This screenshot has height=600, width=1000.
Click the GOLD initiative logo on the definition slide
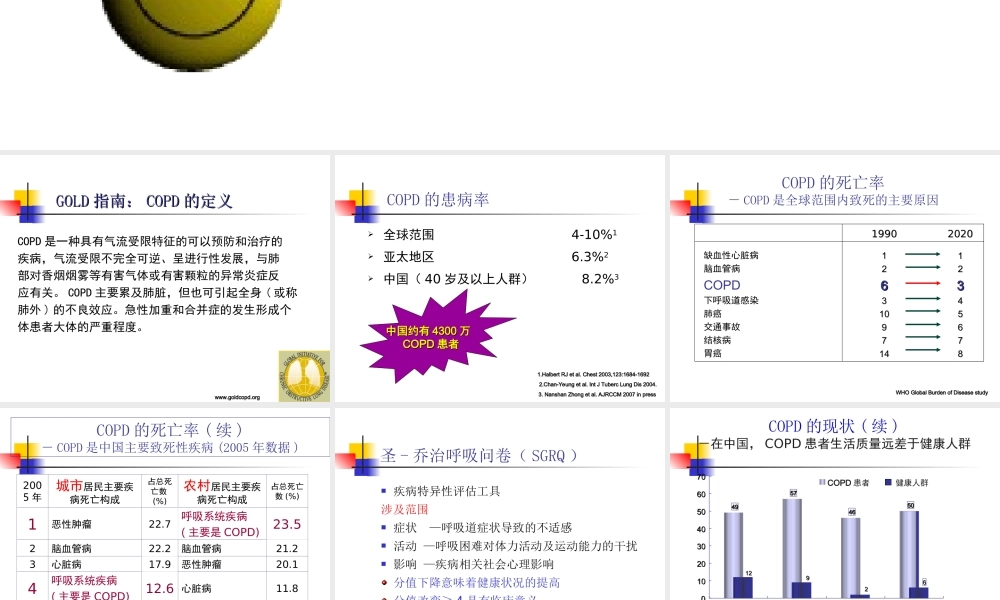(304, 372)
